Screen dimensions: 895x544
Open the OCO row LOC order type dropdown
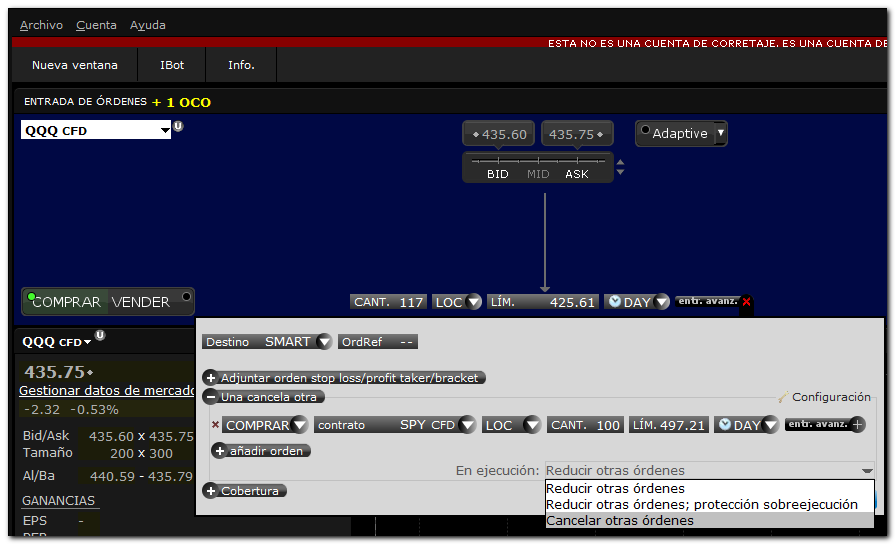coord(532,425)
